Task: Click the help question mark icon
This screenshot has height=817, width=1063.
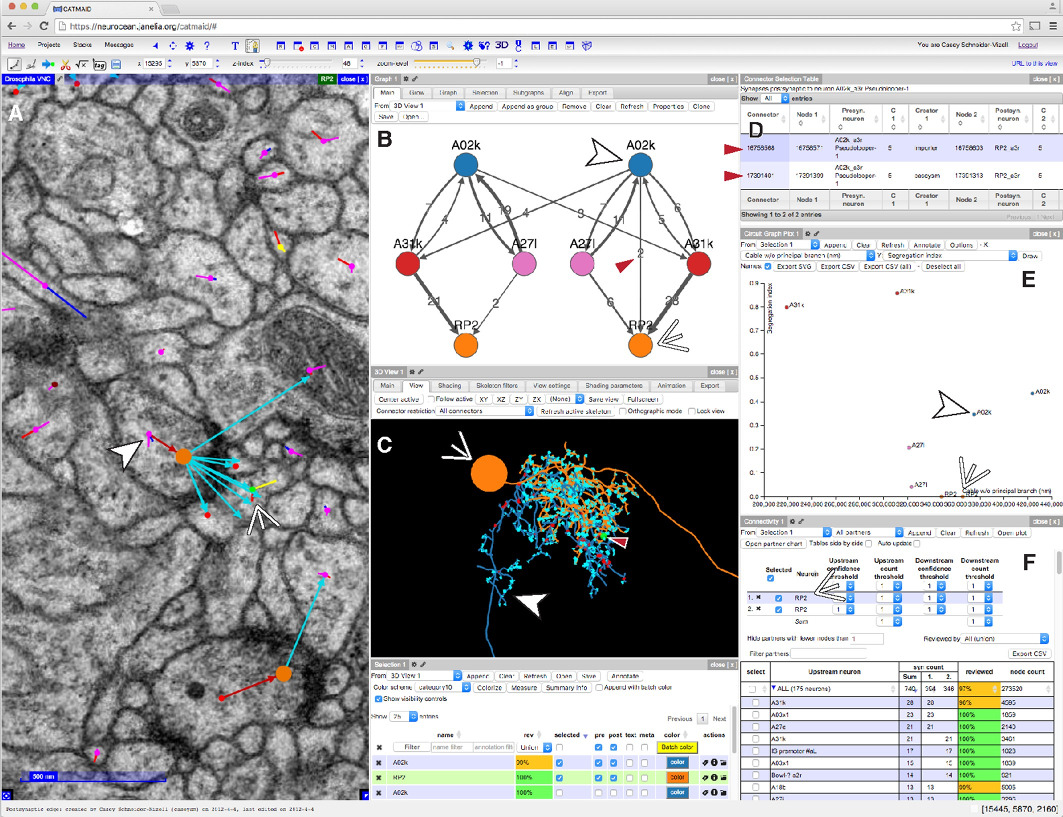Action: 205,45
